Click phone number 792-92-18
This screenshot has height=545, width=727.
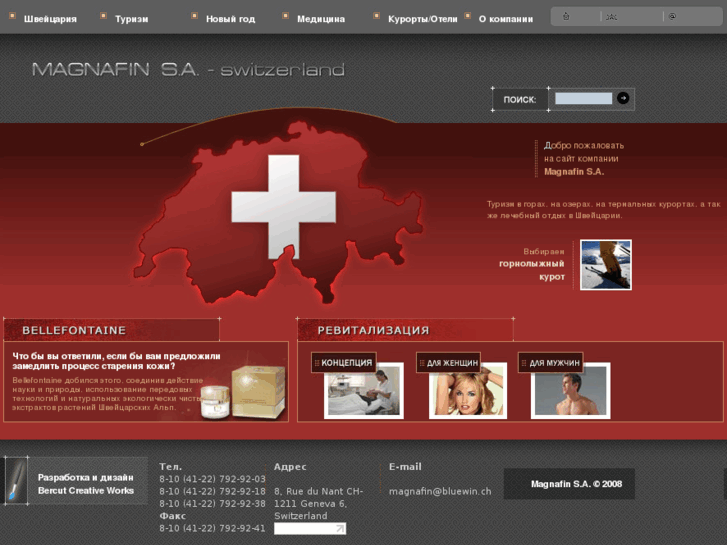pyautogui.click(x=212, y=491)
